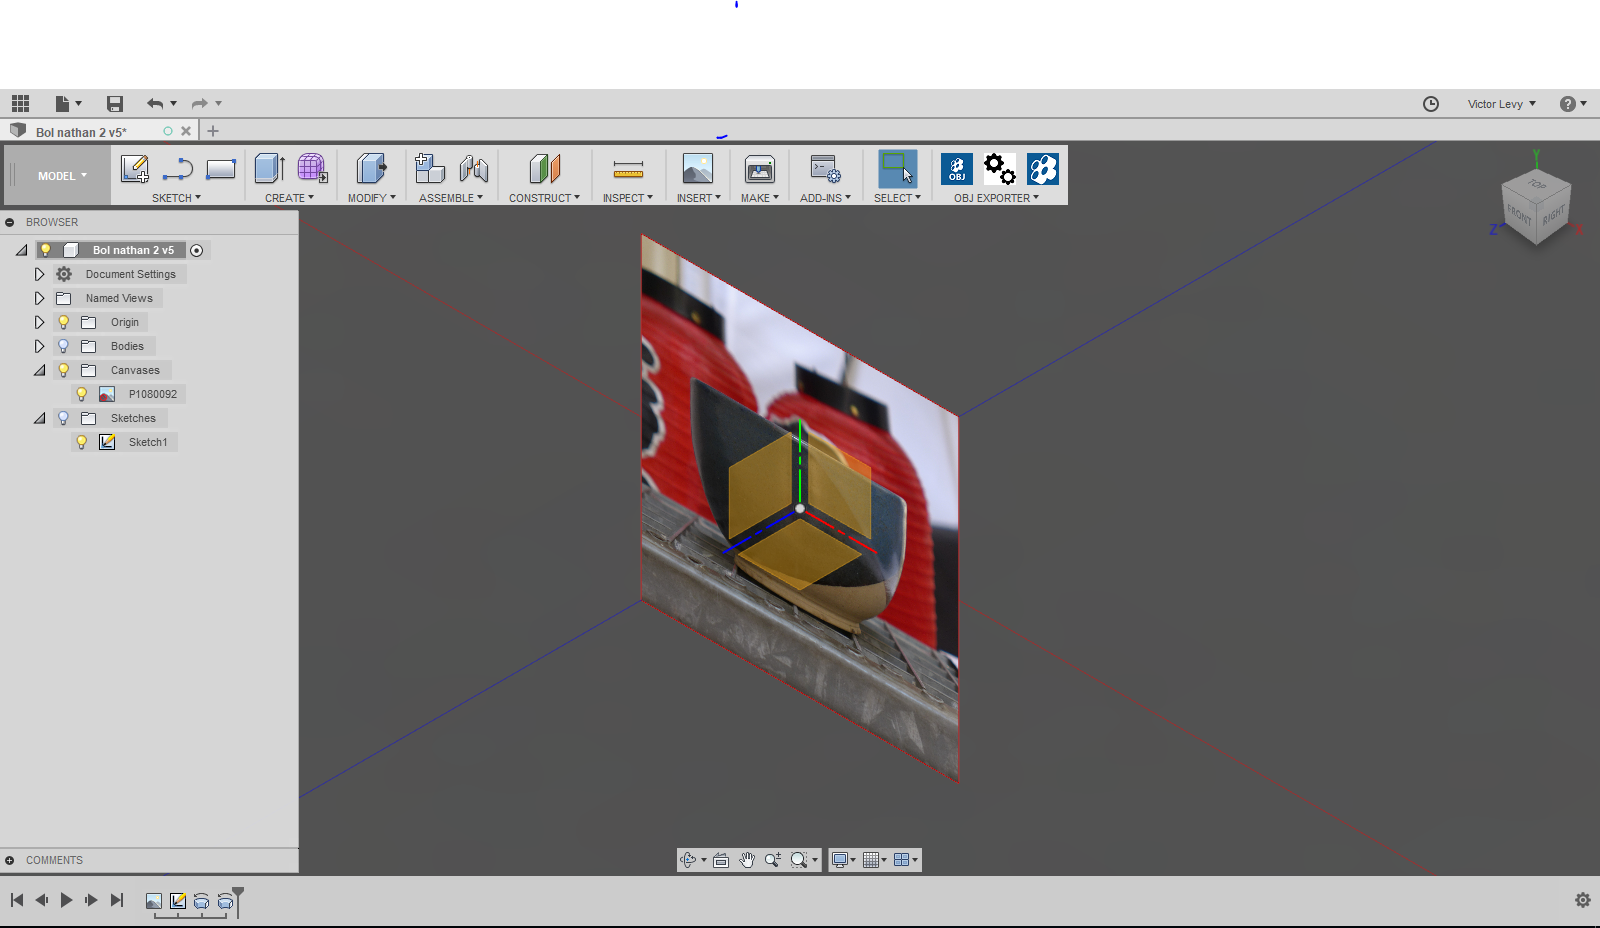This screenshot has width=1600, height=928.
Task: Expand the Comments panel
Action: [9, 860]
